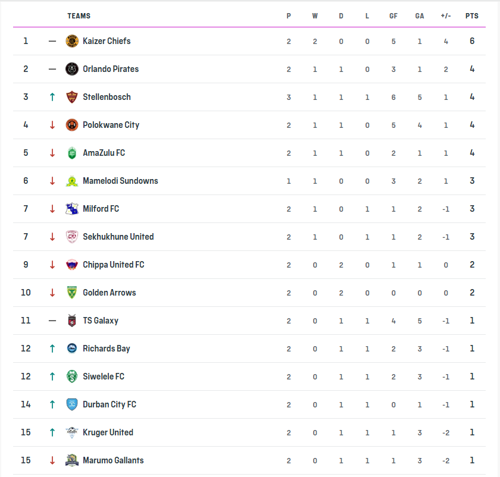Select the Golden Arrows shield icon
Image resolution: width=500 pixels, height=477 pixels.
pos(72,293)
